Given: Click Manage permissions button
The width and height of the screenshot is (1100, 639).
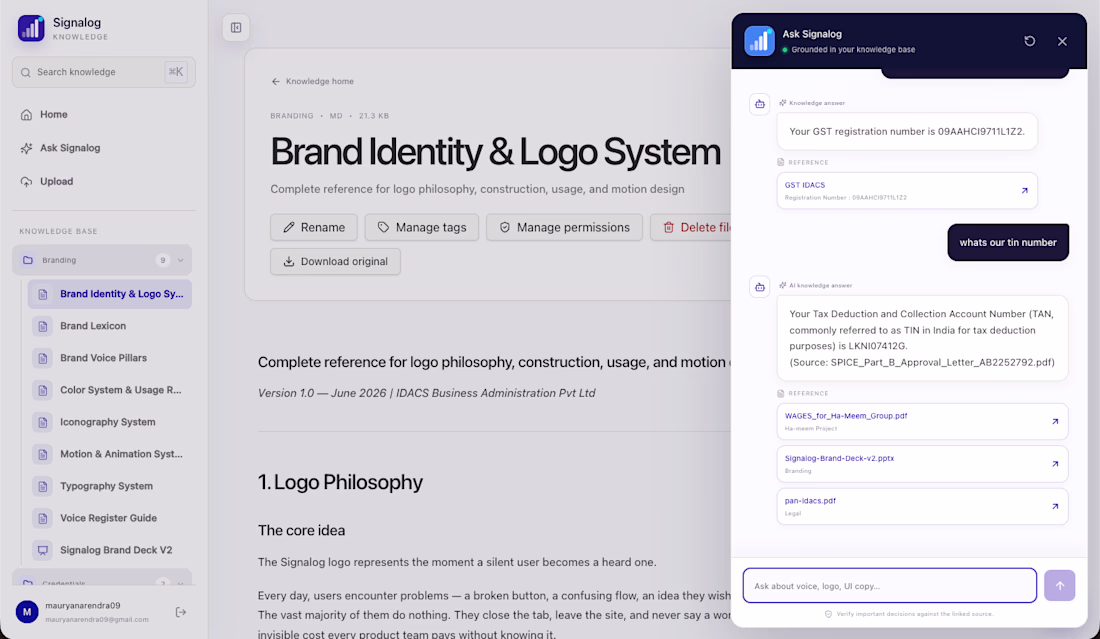Looking at the screenshot, I should click(564, 227).
